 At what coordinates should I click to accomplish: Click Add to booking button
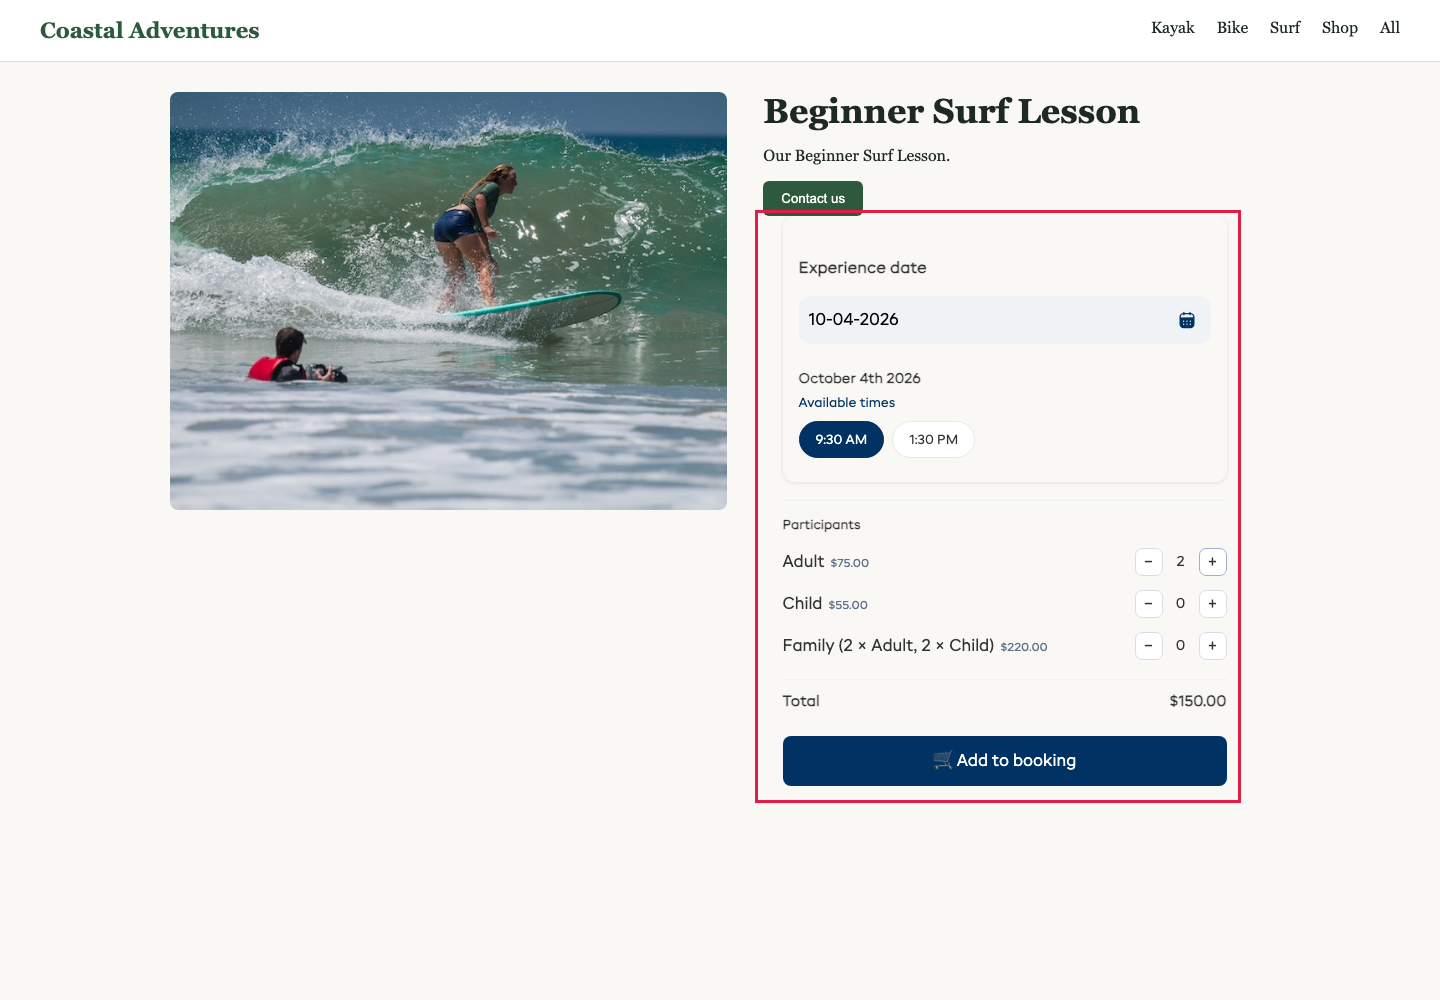1005,761
